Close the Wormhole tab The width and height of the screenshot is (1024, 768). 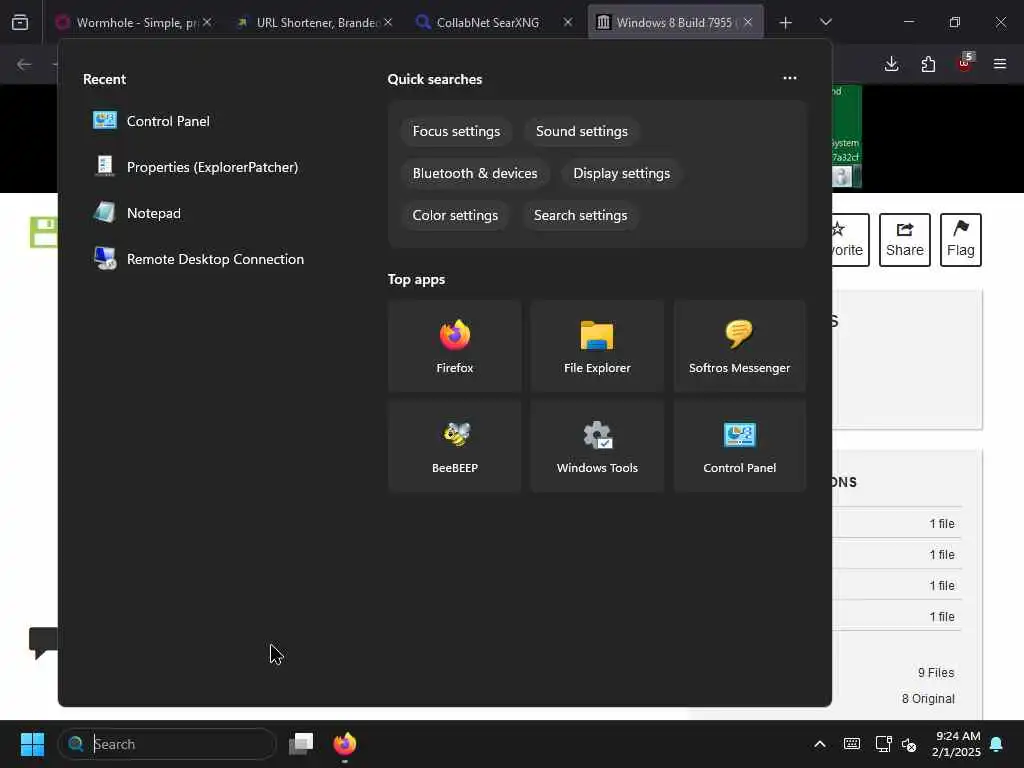207,22
